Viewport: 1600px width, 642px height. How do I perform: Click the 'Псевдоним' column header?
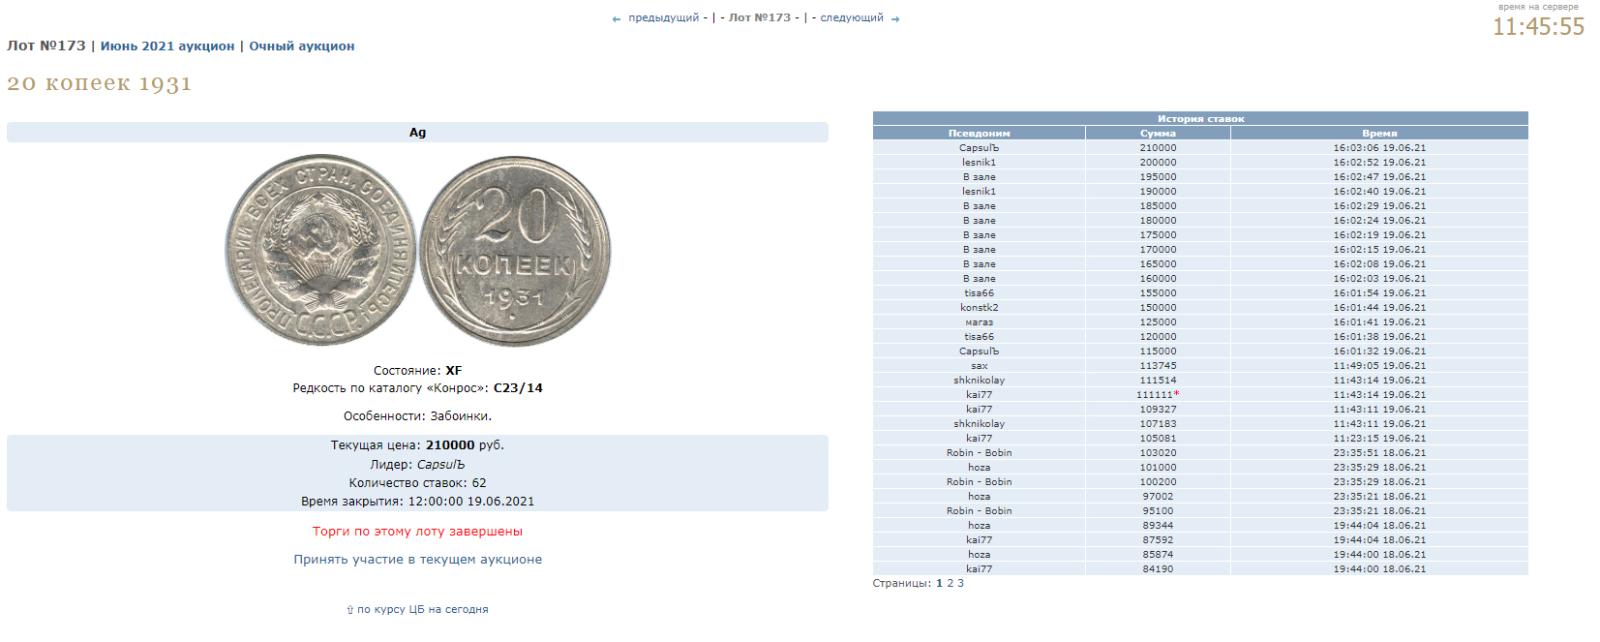point(979,133)
